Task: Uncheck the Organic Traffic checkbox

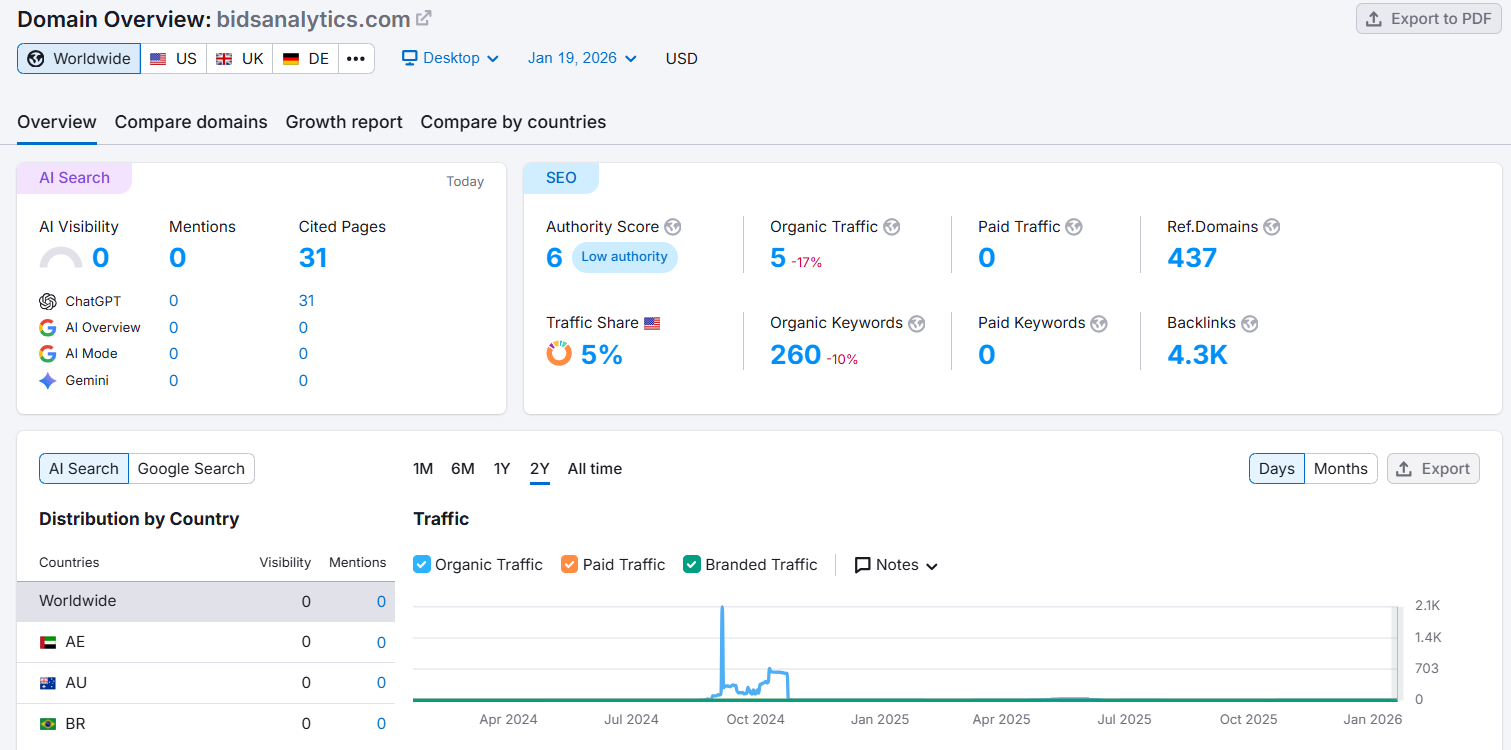Action: point(422,565)
